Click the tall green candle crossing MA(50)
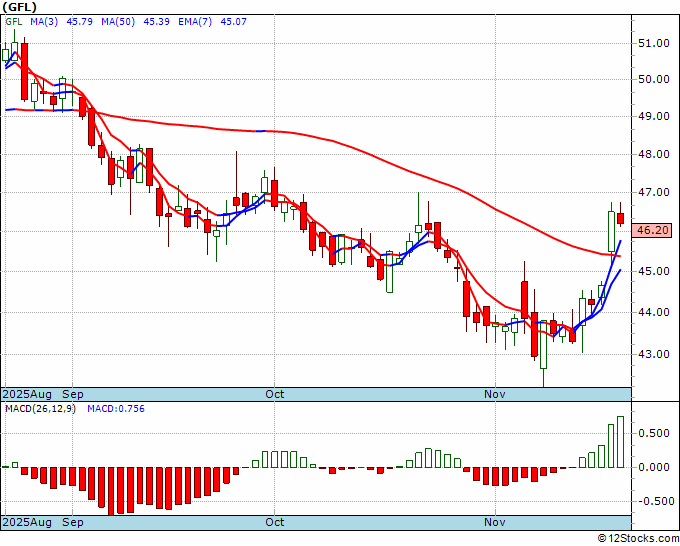 tap(611, 232)
